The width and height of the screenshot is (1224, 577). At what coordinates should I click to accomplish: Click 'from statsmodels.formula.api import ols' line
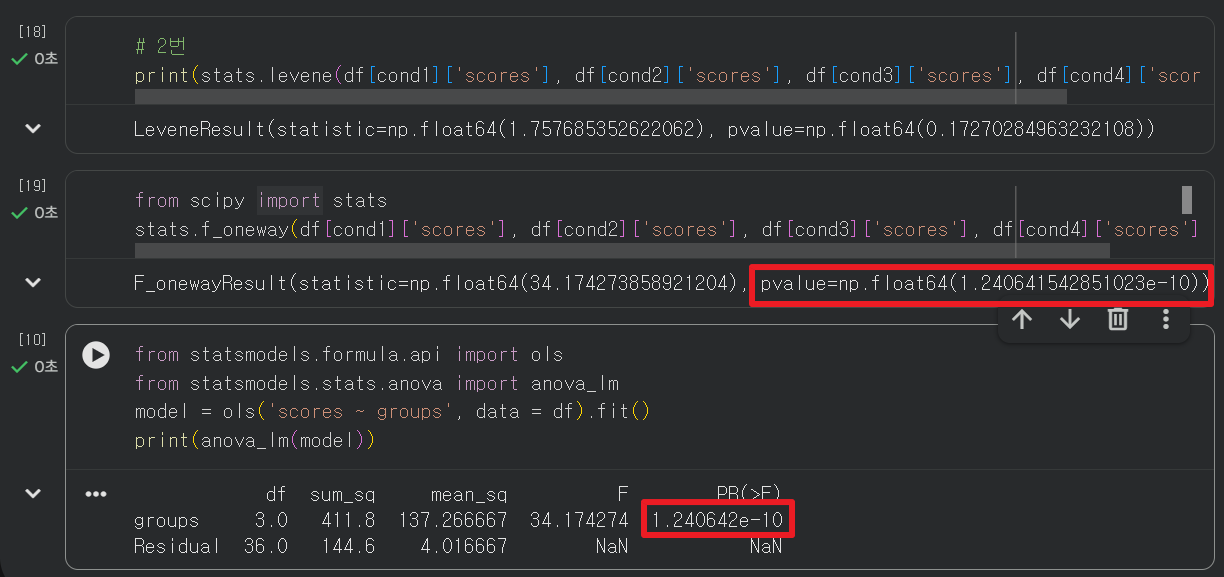point(349,355)
